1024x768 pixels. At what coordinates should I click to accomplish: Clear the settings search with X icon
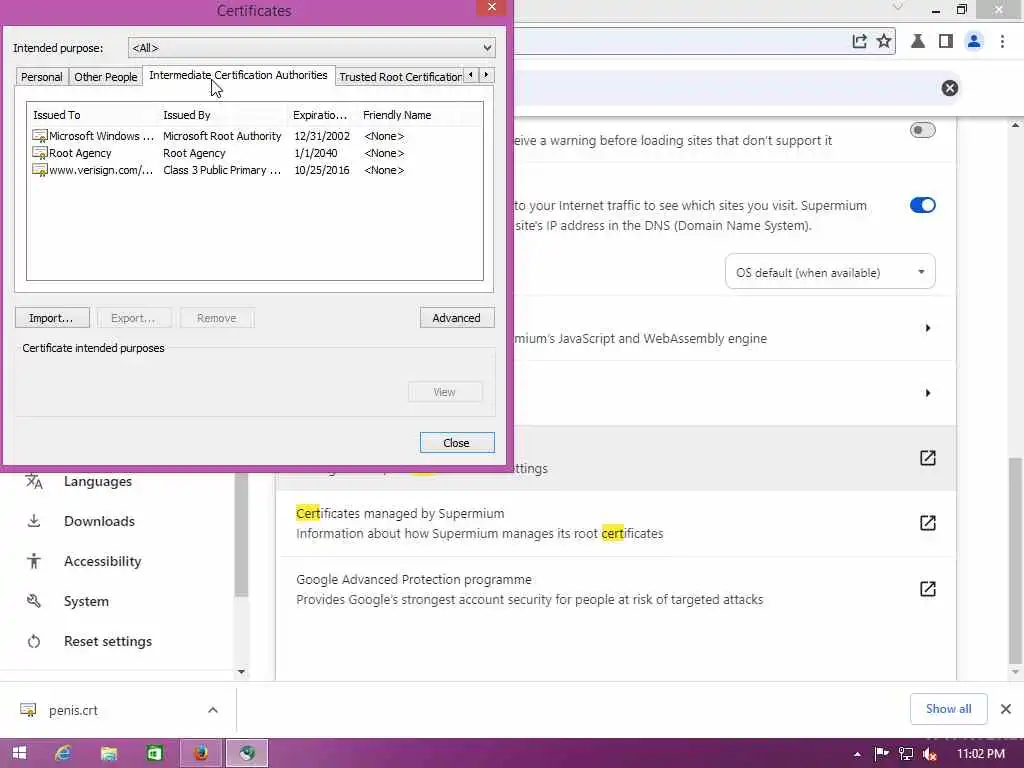pyautogui.click(x=950, y=88)
